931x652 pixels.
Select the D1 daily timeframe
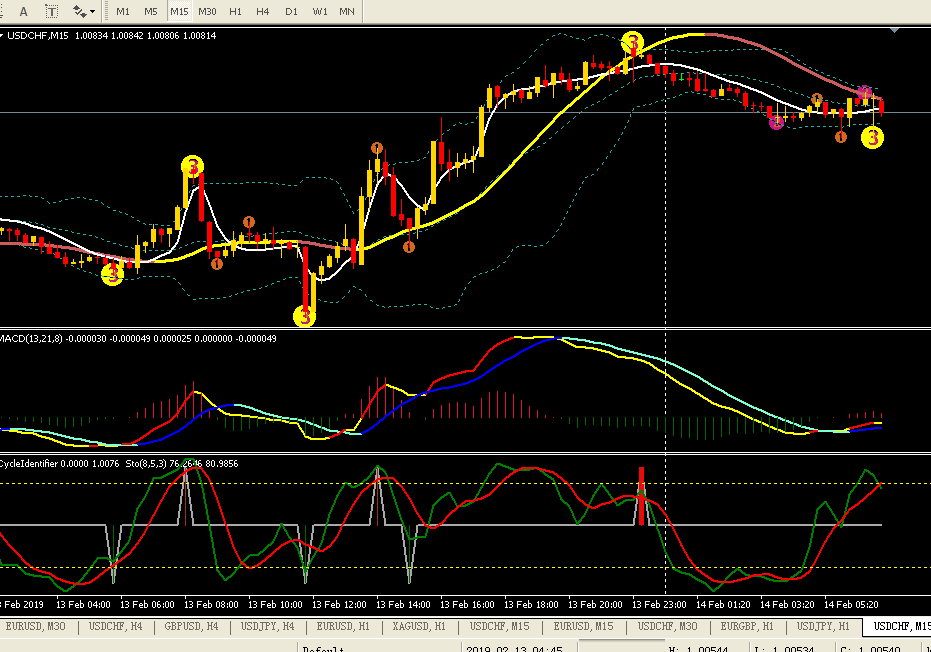tap(291, 11)
